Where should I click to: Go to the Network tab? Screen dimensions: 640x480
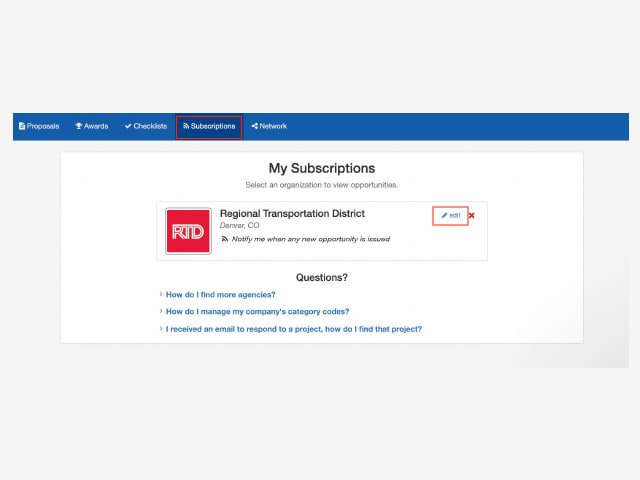269,126
